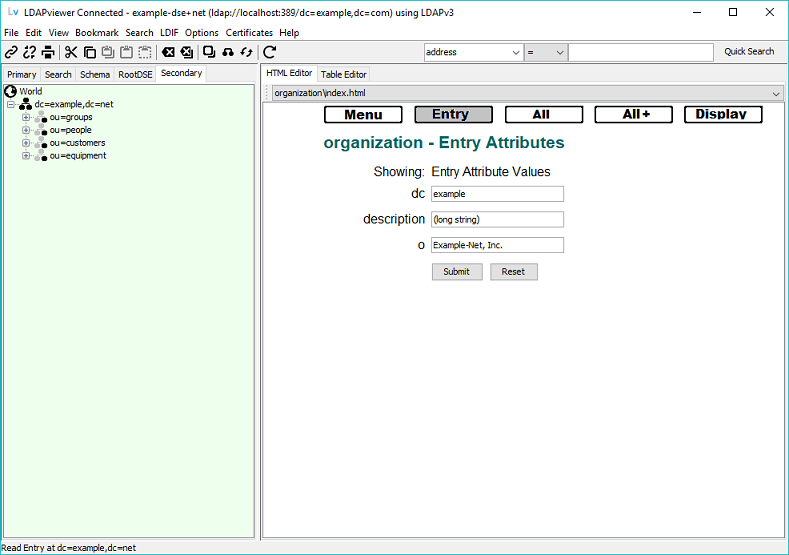Click the dc field containing example
Image resolution: width=789 pixels, height=555 pixels.
(497, 194)
